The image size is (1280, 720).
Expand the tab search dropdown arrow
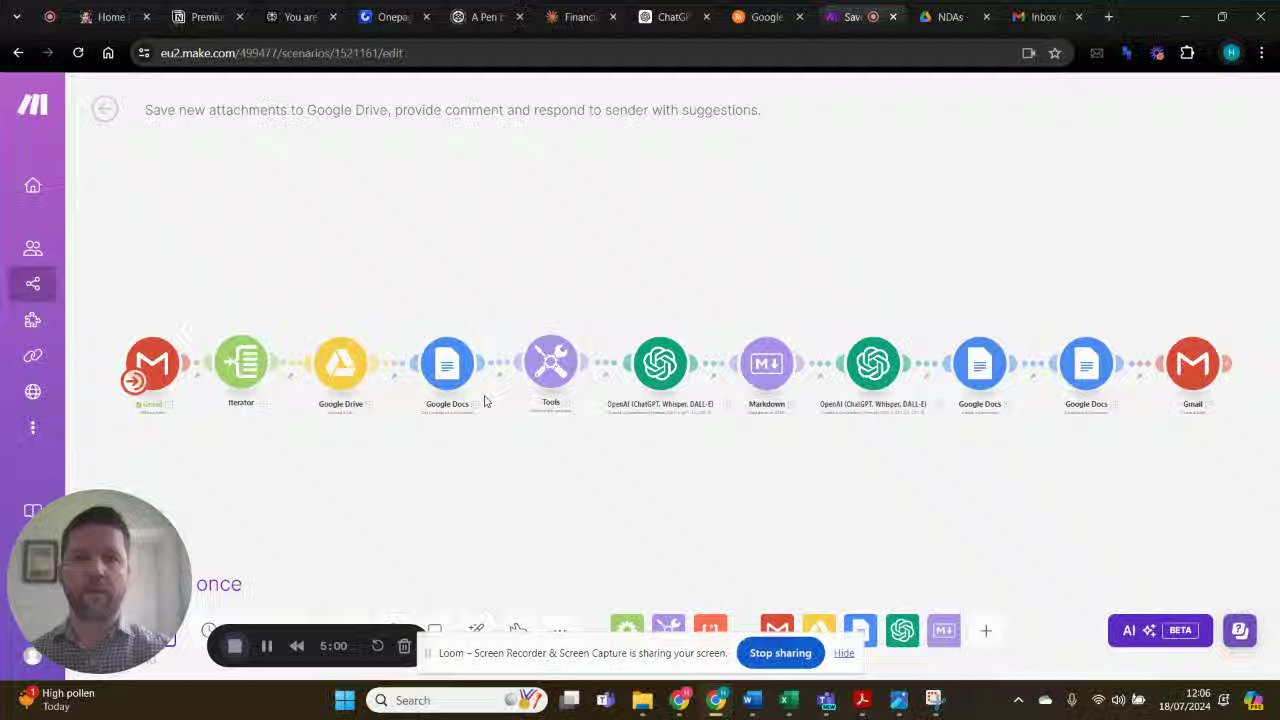pos(17,17)
